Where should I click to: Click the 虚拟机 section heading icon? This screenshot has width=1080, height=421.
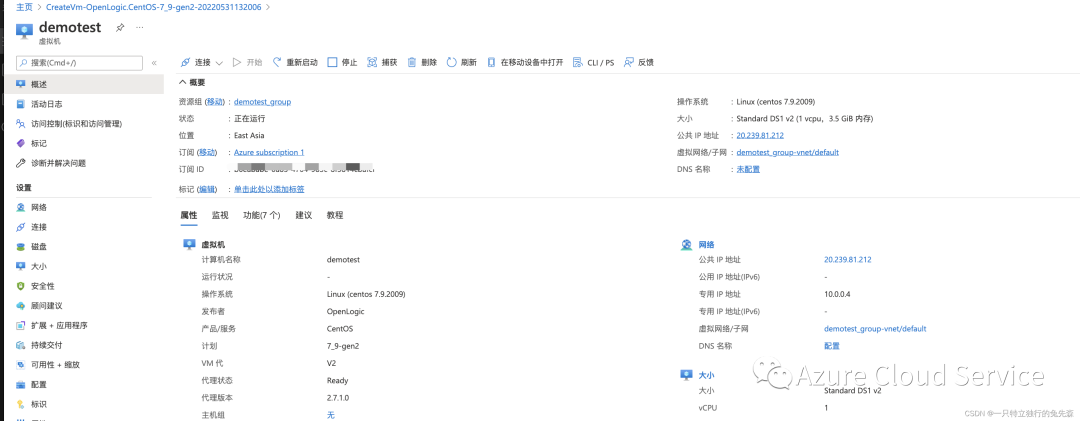click(x=188, y=244)
